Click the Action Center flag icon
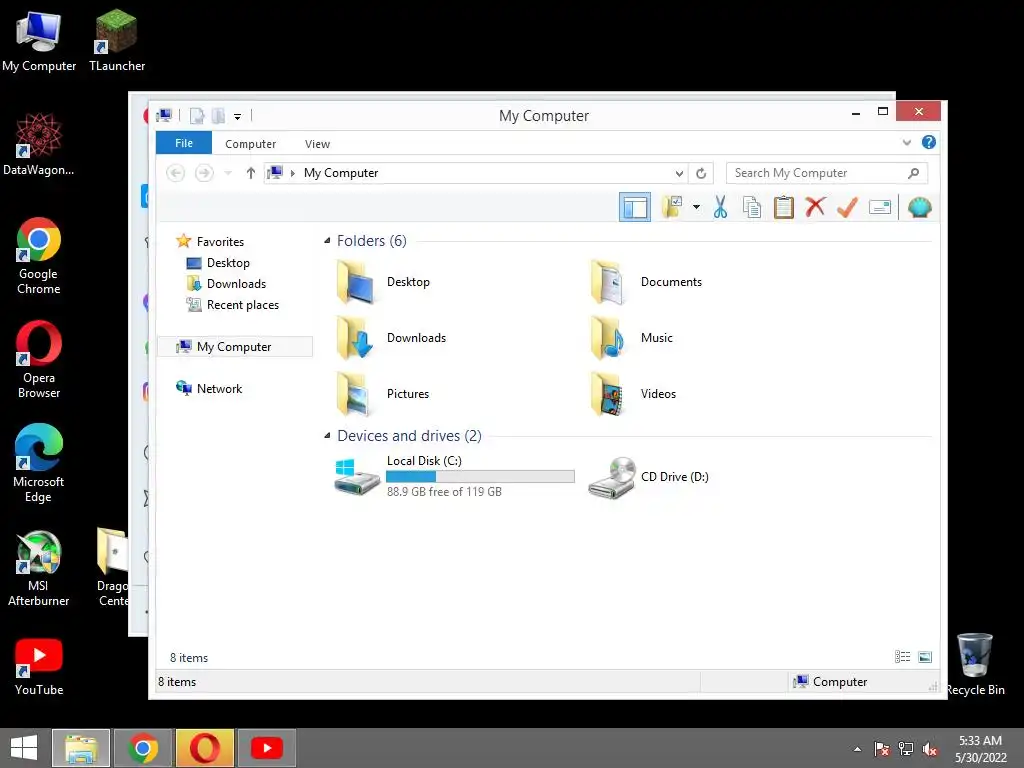The height and width of the screenshot is (768, 1024). pos(882,749)
